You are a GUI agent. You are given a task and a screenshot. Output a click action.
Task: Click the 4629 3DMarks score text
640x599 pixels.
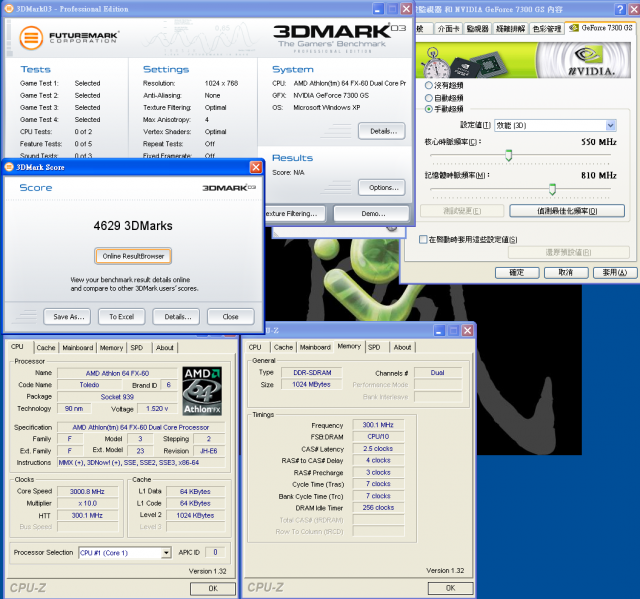133,226
